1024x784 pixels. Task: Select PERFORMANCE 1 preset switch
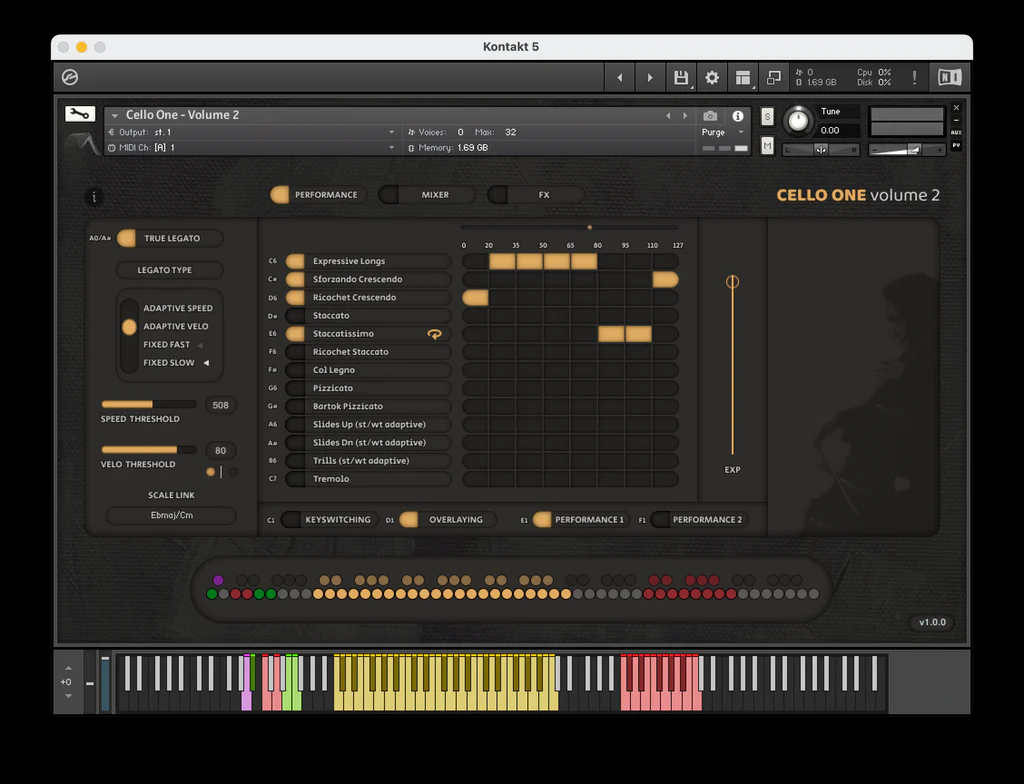click(542, 520)
